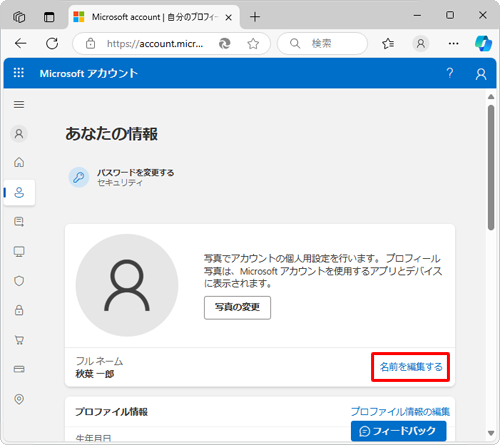Viewport: 500px width, 445px height.
Task: Click the Microsoft アカウント header title
Action: tap(89, 73)
